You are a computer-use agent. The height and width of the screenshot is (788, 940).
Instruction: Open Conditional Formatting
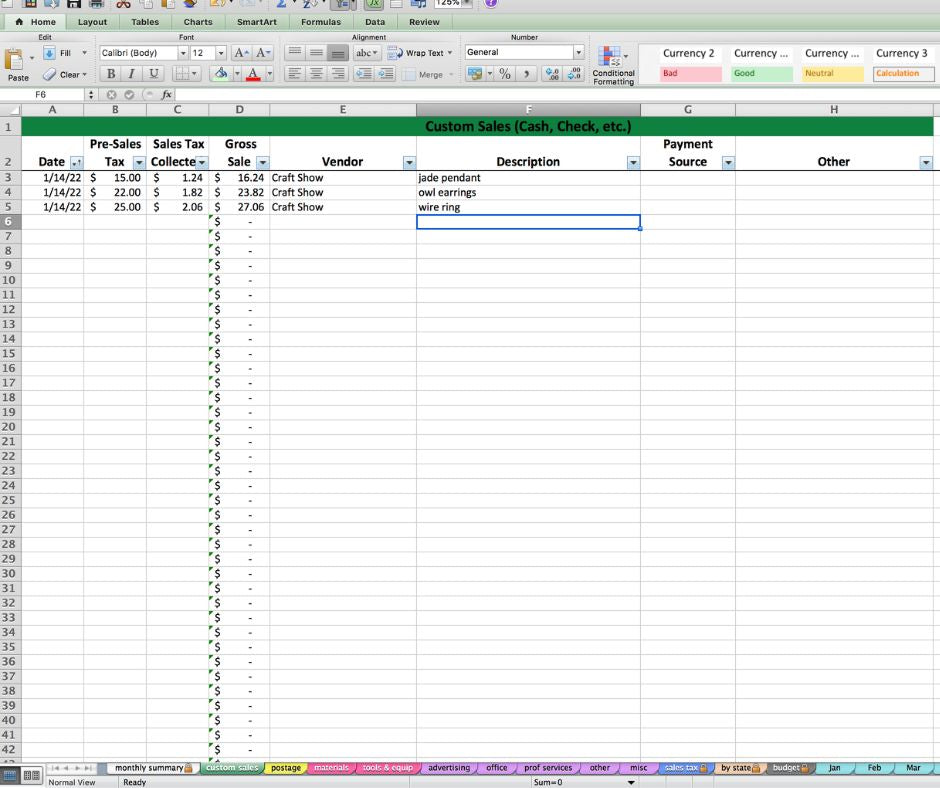[612, 65]
